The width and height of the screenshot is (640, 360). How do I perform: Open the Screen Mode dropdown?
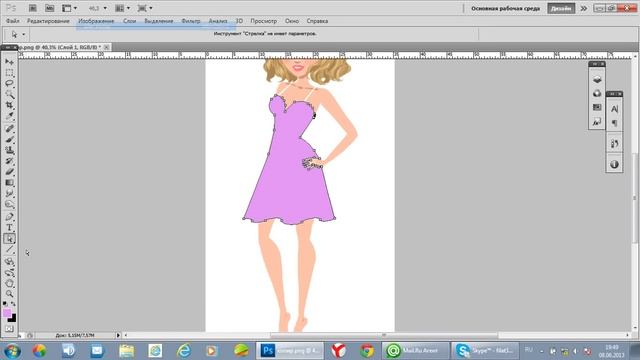pos(145,8)
